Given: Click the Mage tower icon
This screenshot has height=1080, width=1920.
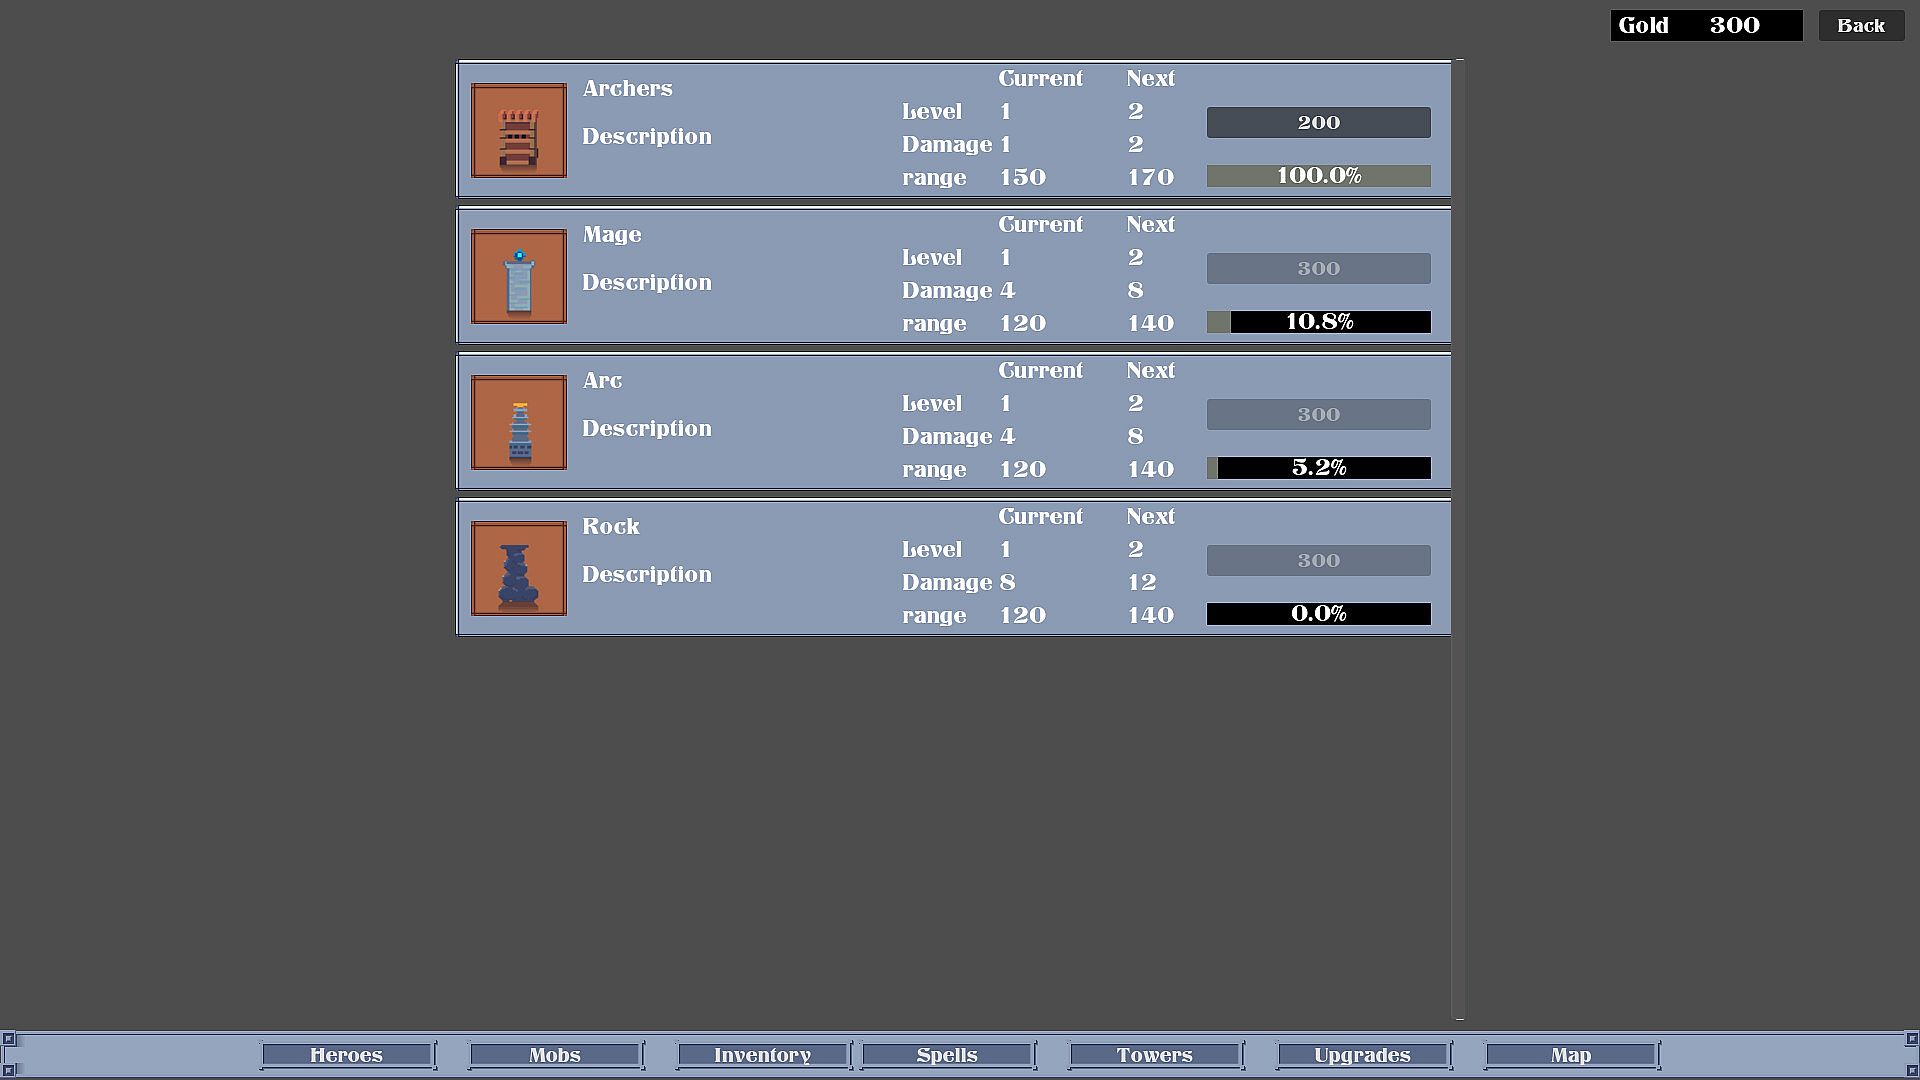Looking at the screenshot, I should pyautogui.click(x=518, y=276).
